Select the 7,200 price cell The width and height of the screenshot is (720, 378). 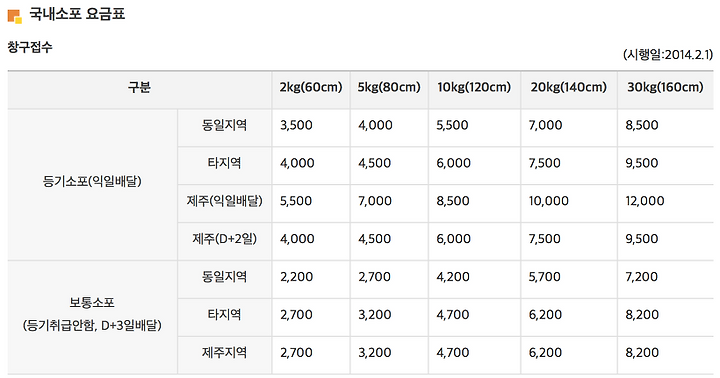coord(665,276)
